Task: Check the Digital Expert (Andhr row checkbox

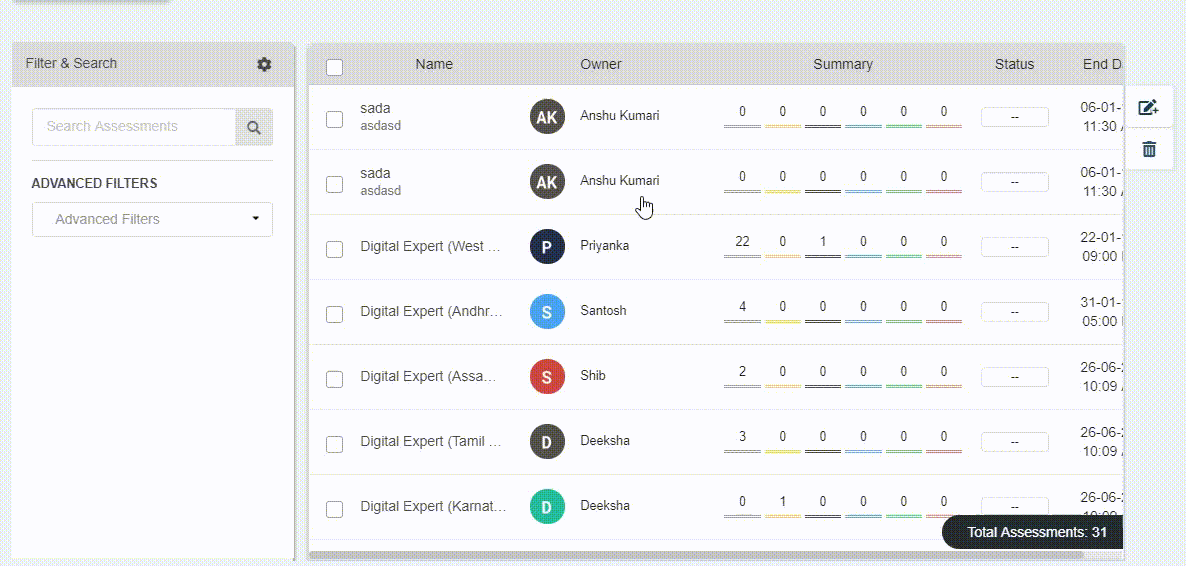Action: point(334,314)
